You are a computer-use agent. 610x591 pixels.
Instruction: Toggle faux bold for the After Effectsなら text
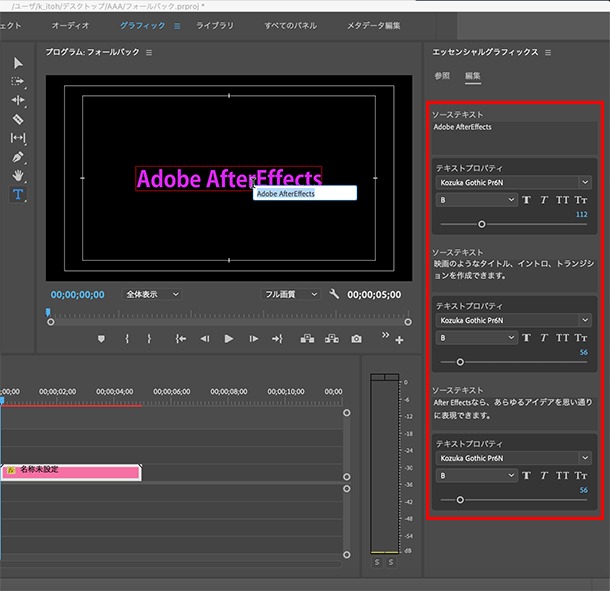[x=526, y=475]
